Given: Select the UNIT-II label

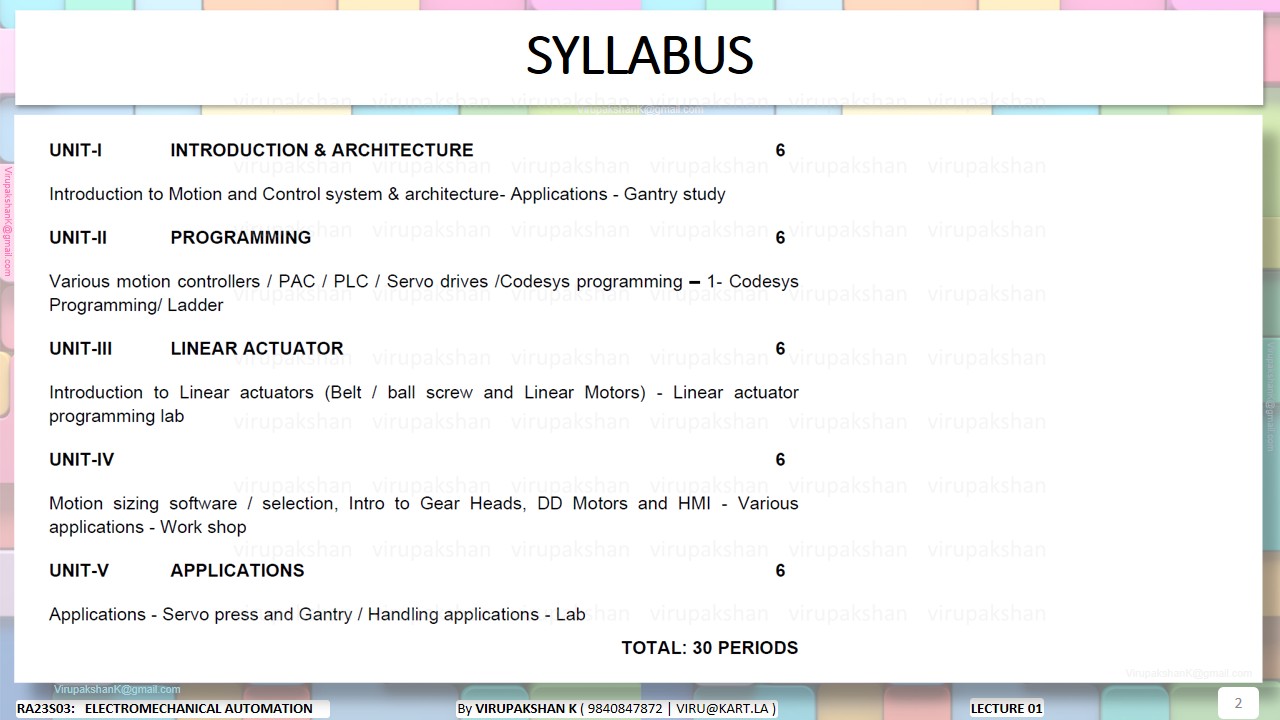Looking at the screenshot, I should pyautogui.click(x=78, y=237).
